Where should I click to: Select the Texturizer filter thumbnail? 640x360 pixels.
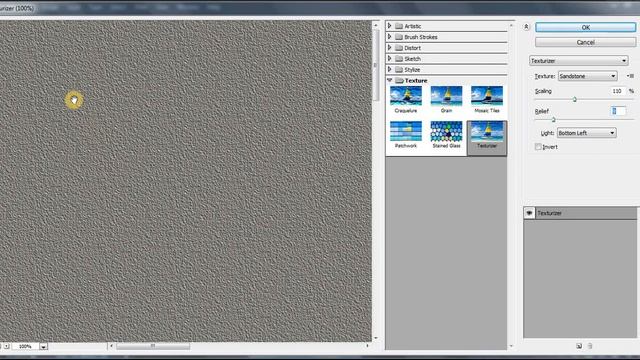[x=487, y=138]
